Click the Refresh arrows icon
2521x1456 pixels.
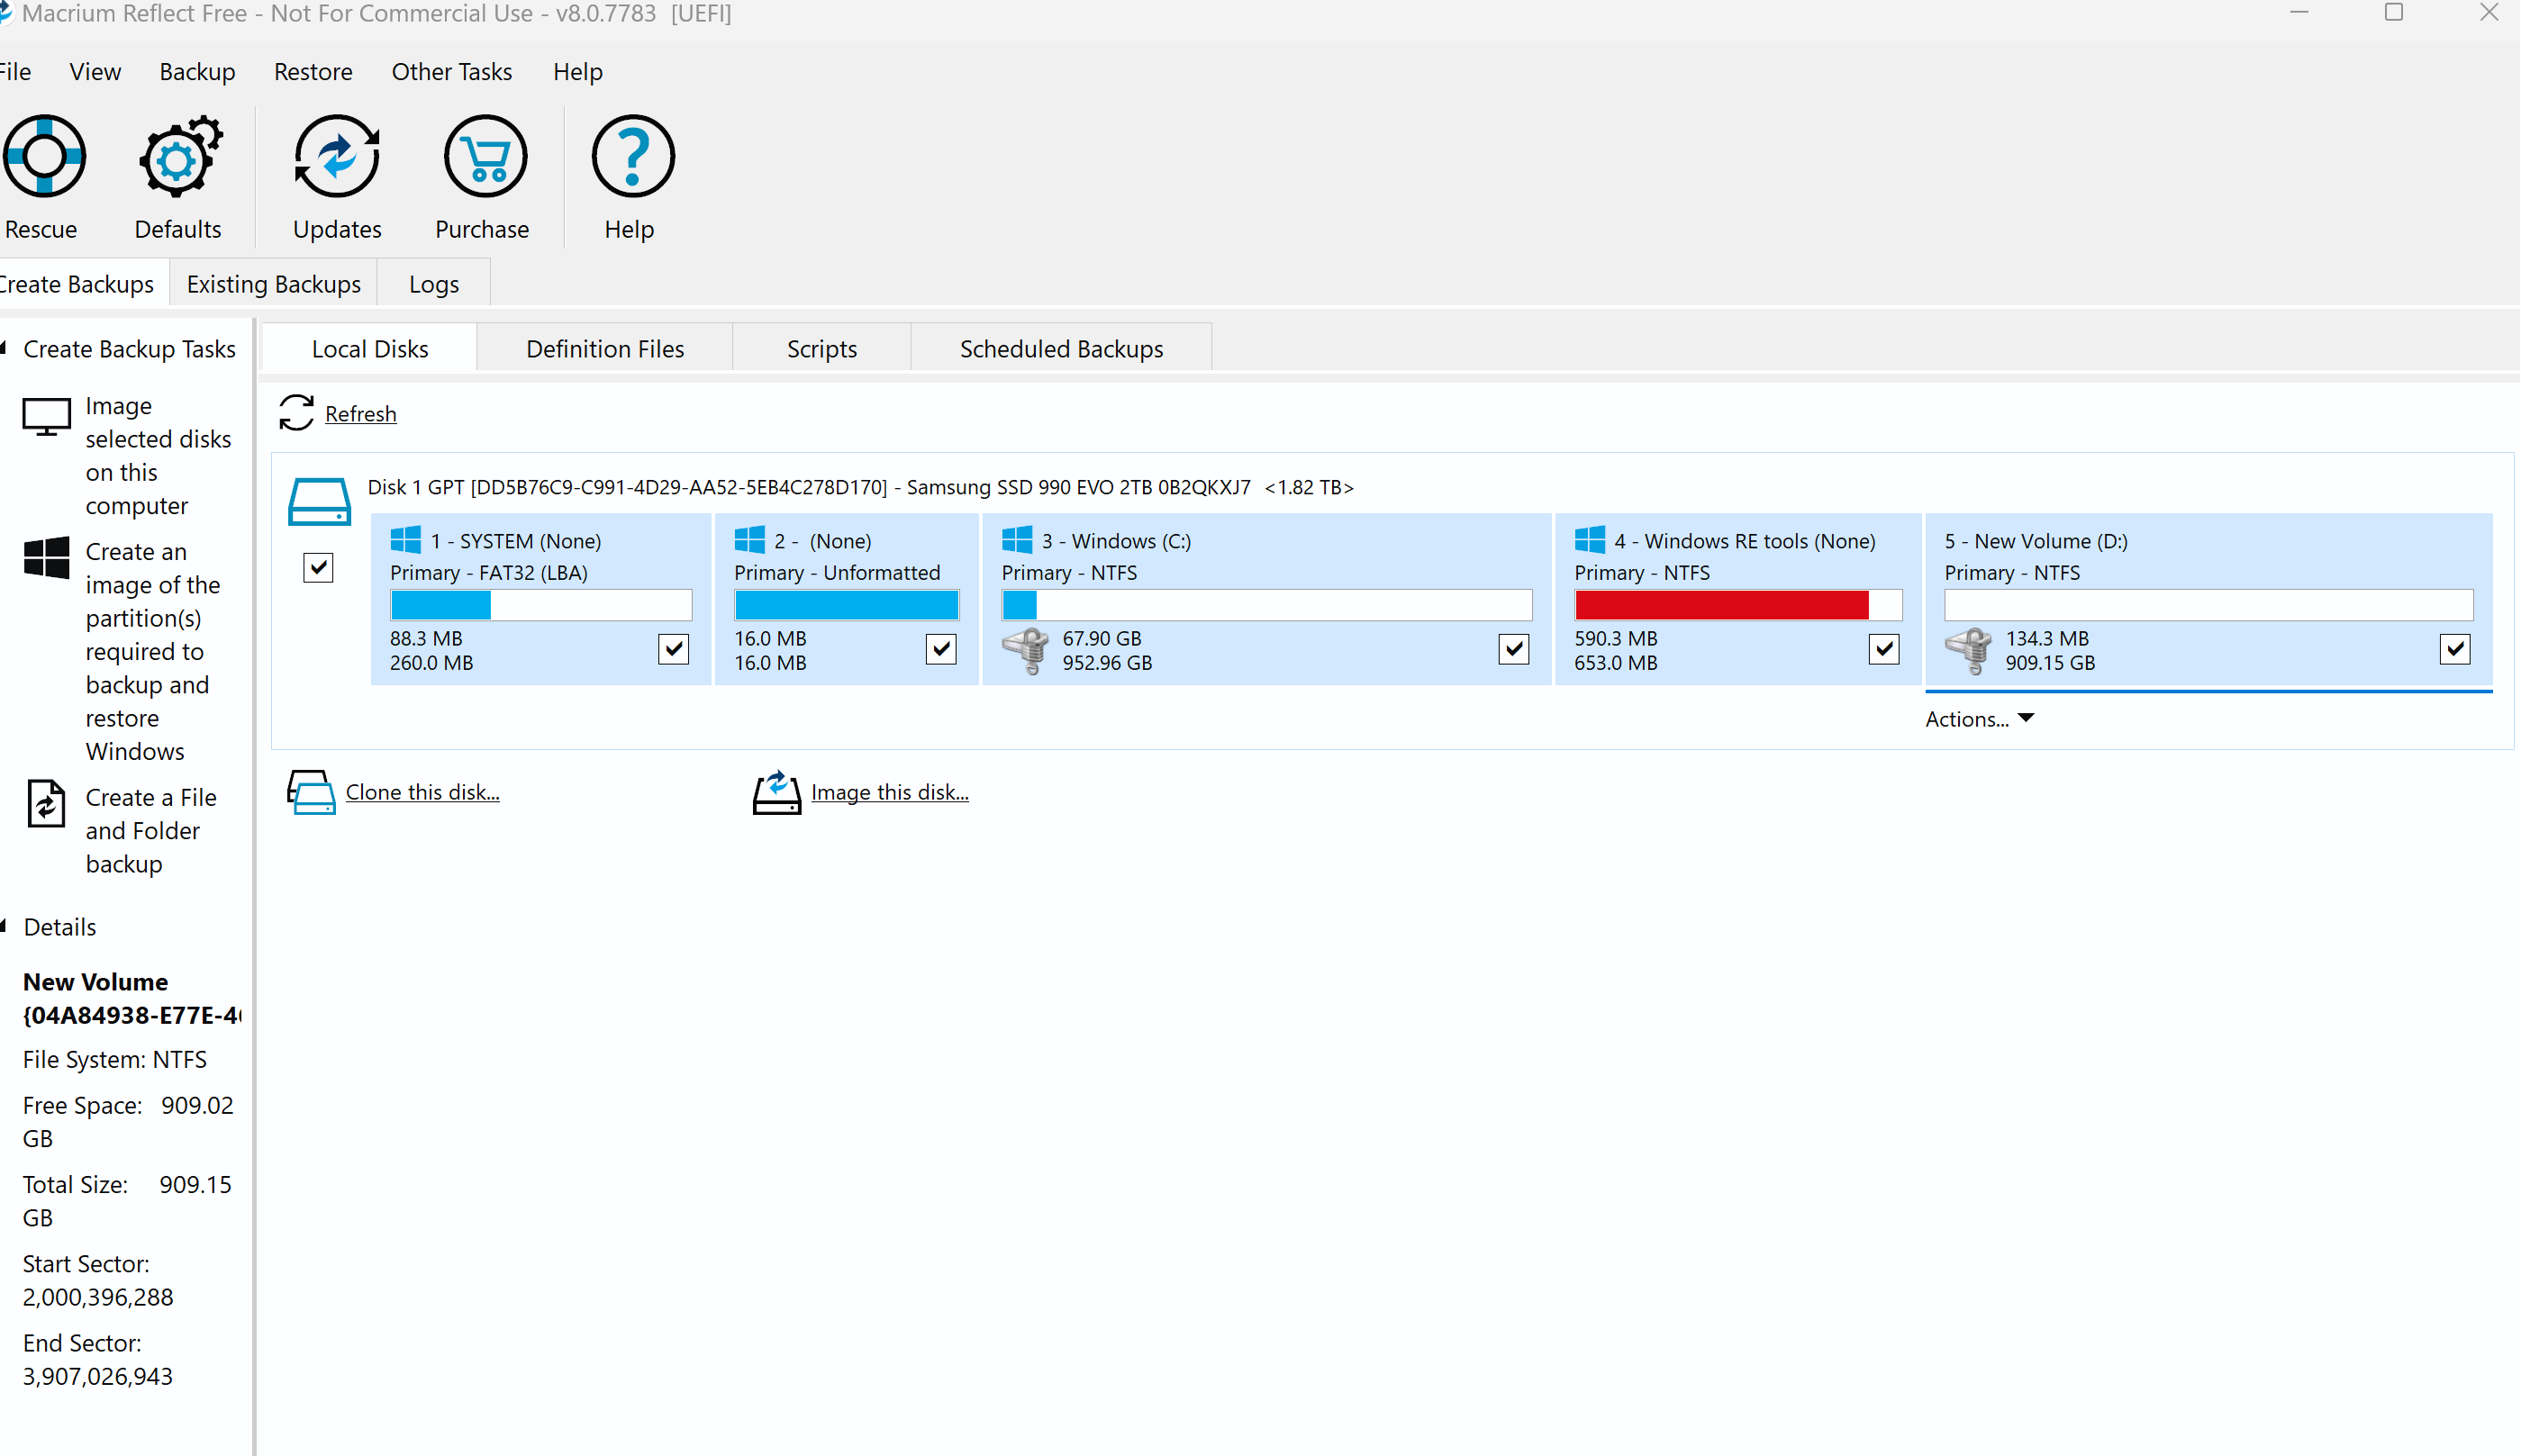tap(296, 413)
